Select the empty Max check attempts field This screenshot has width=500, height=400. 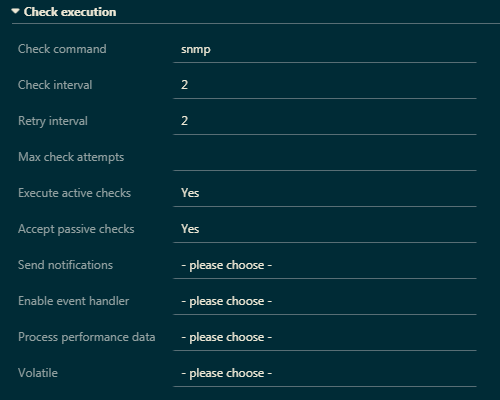coord(325,157)
